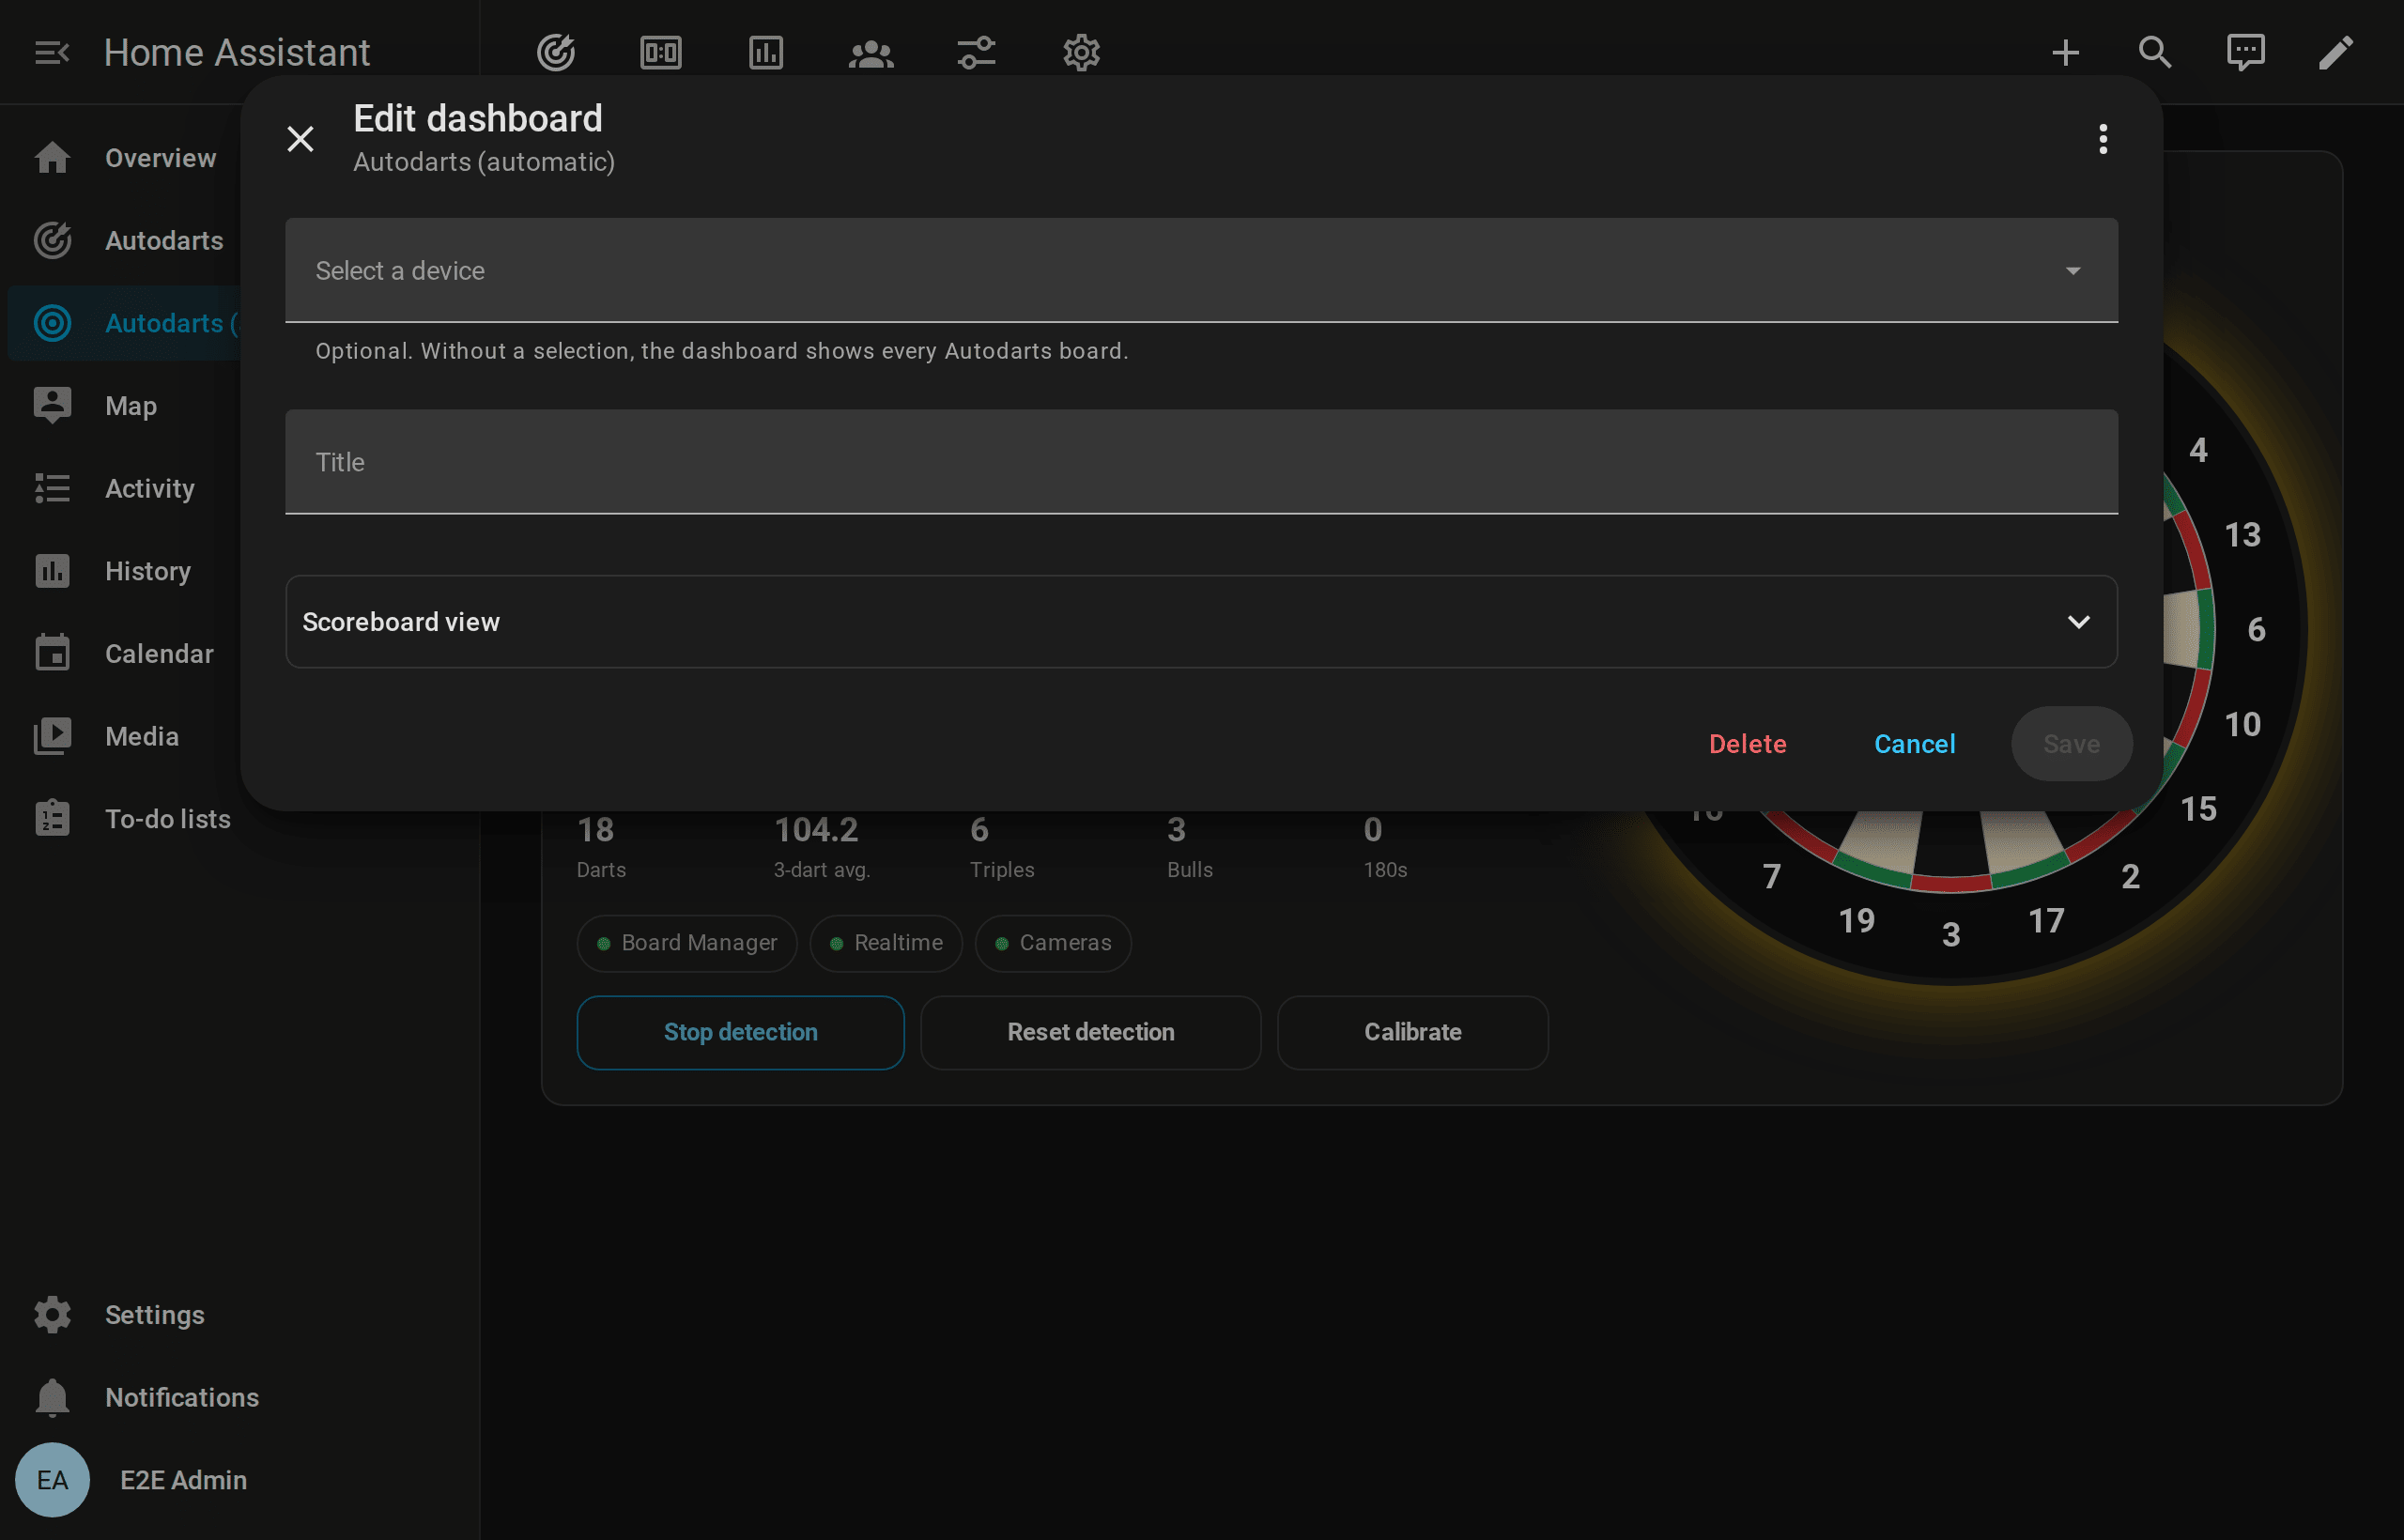Image resolution: width=2404 pixels, height=1540 pixels.
Task: Open the statistics chart view tab icon
Action: pyautogui.click(x=766, y=52)
